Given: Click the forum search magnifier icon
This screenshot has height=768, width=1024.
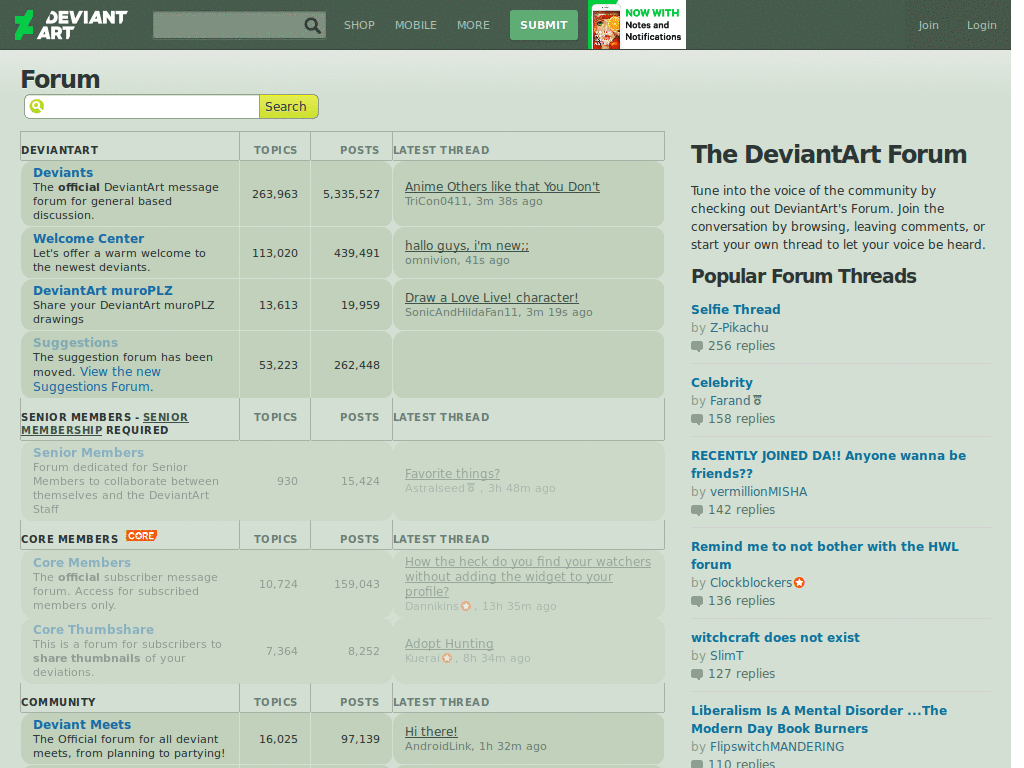Looking at the screenshot, I should click(37, 106).
